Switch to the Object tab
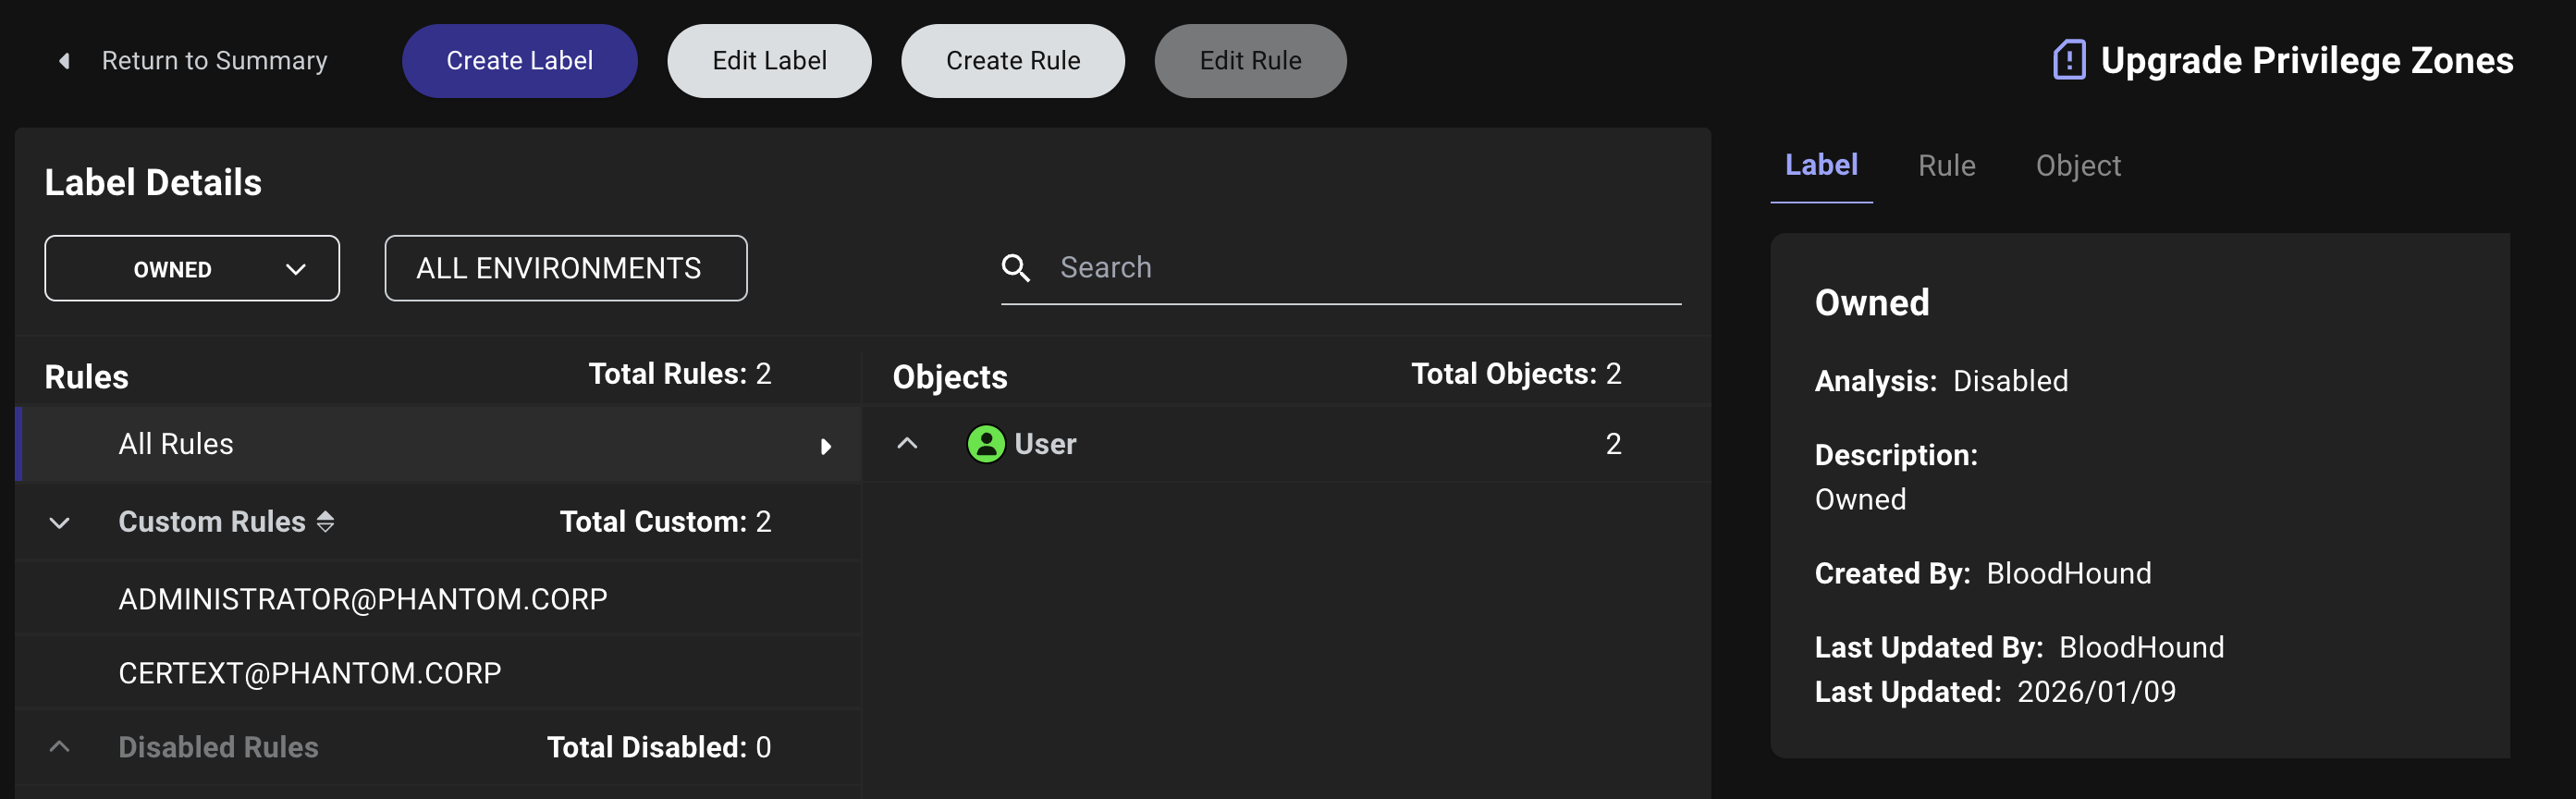 (x=2077, y=166)
